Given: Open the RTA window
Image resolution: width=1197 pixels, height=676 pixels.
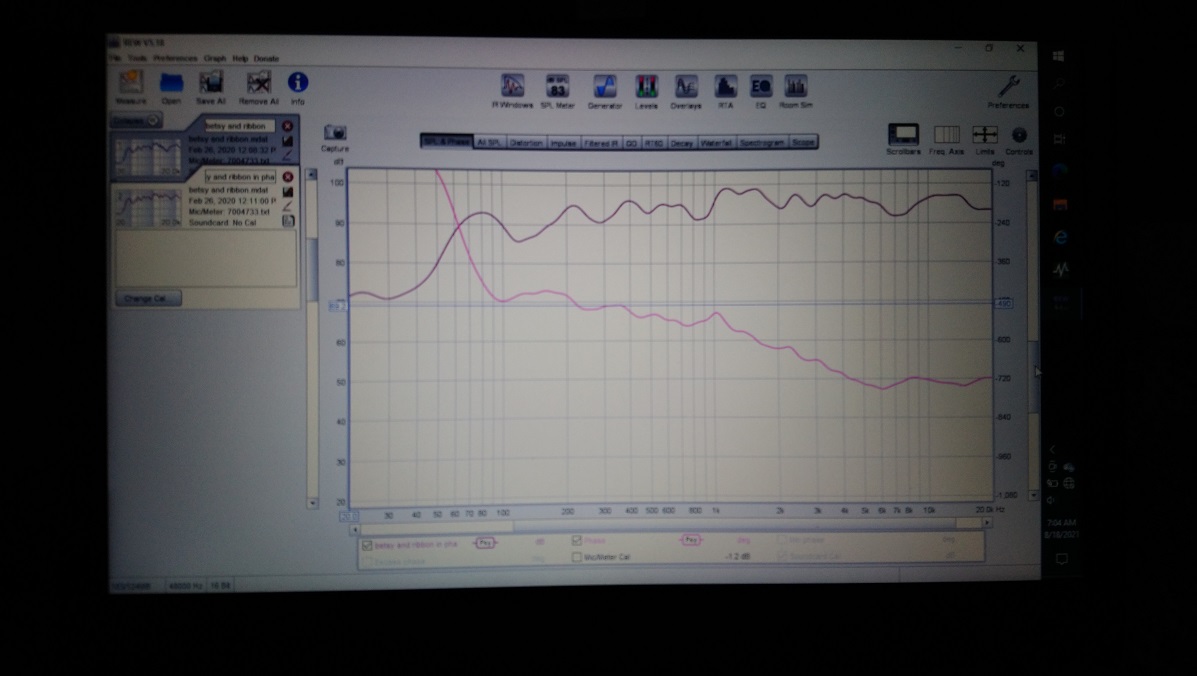Looking at the screenshot, I should tap(725, 92).
